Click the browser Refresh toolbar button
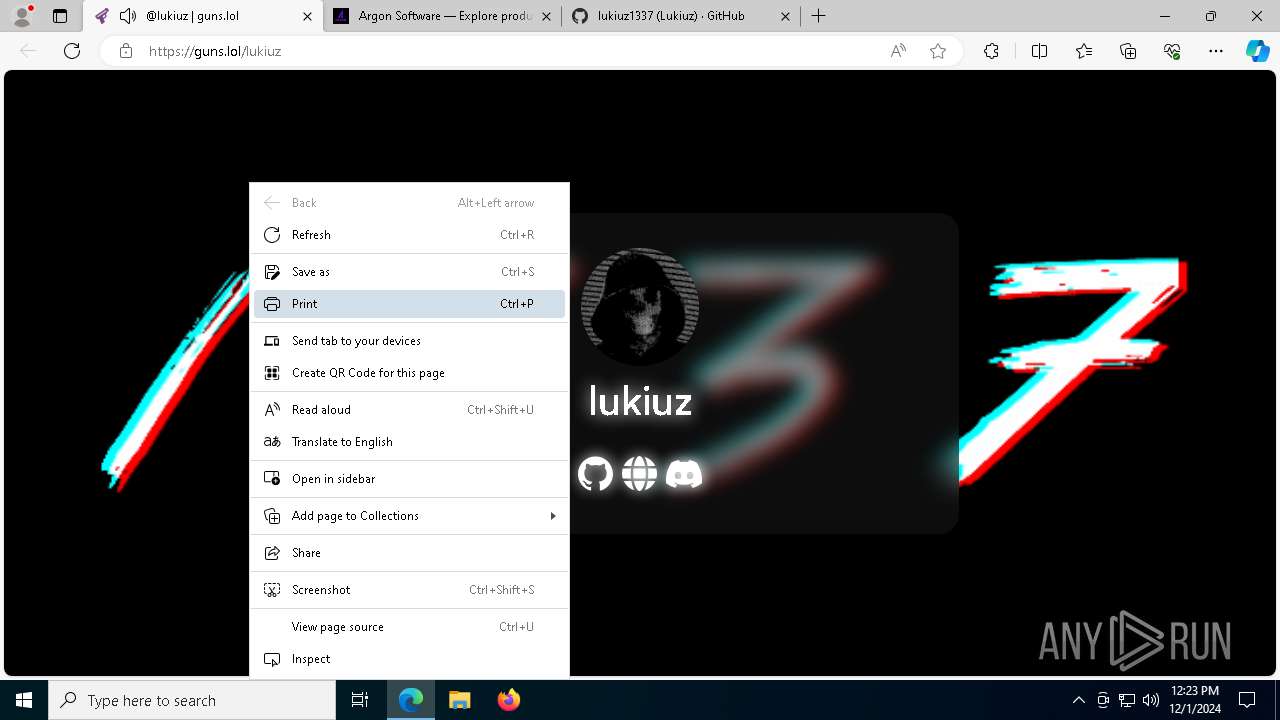The width and height of the screenshot is (1280, 720). (x=72, y=51)
